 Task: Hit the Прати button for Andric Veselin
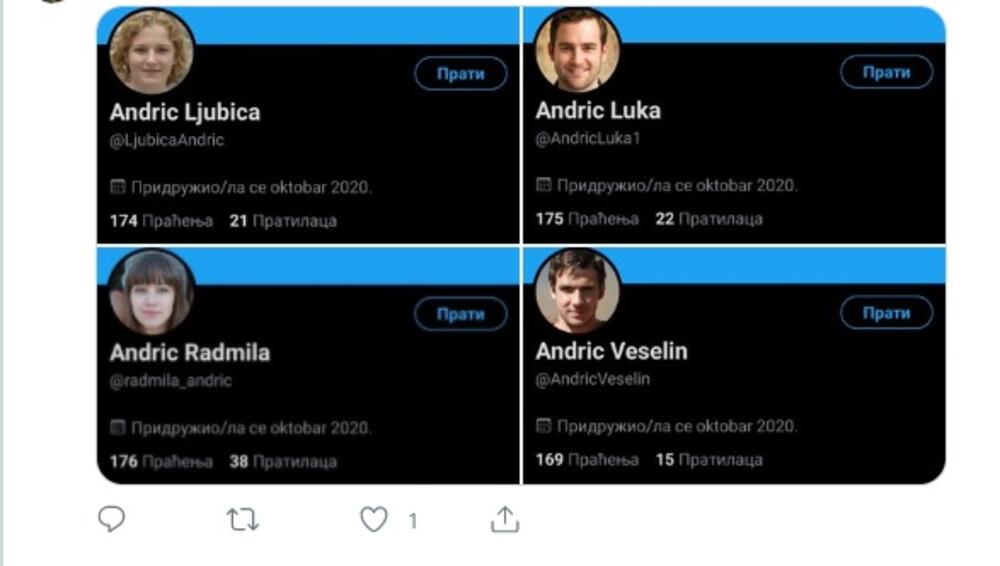tap(886, 313)
